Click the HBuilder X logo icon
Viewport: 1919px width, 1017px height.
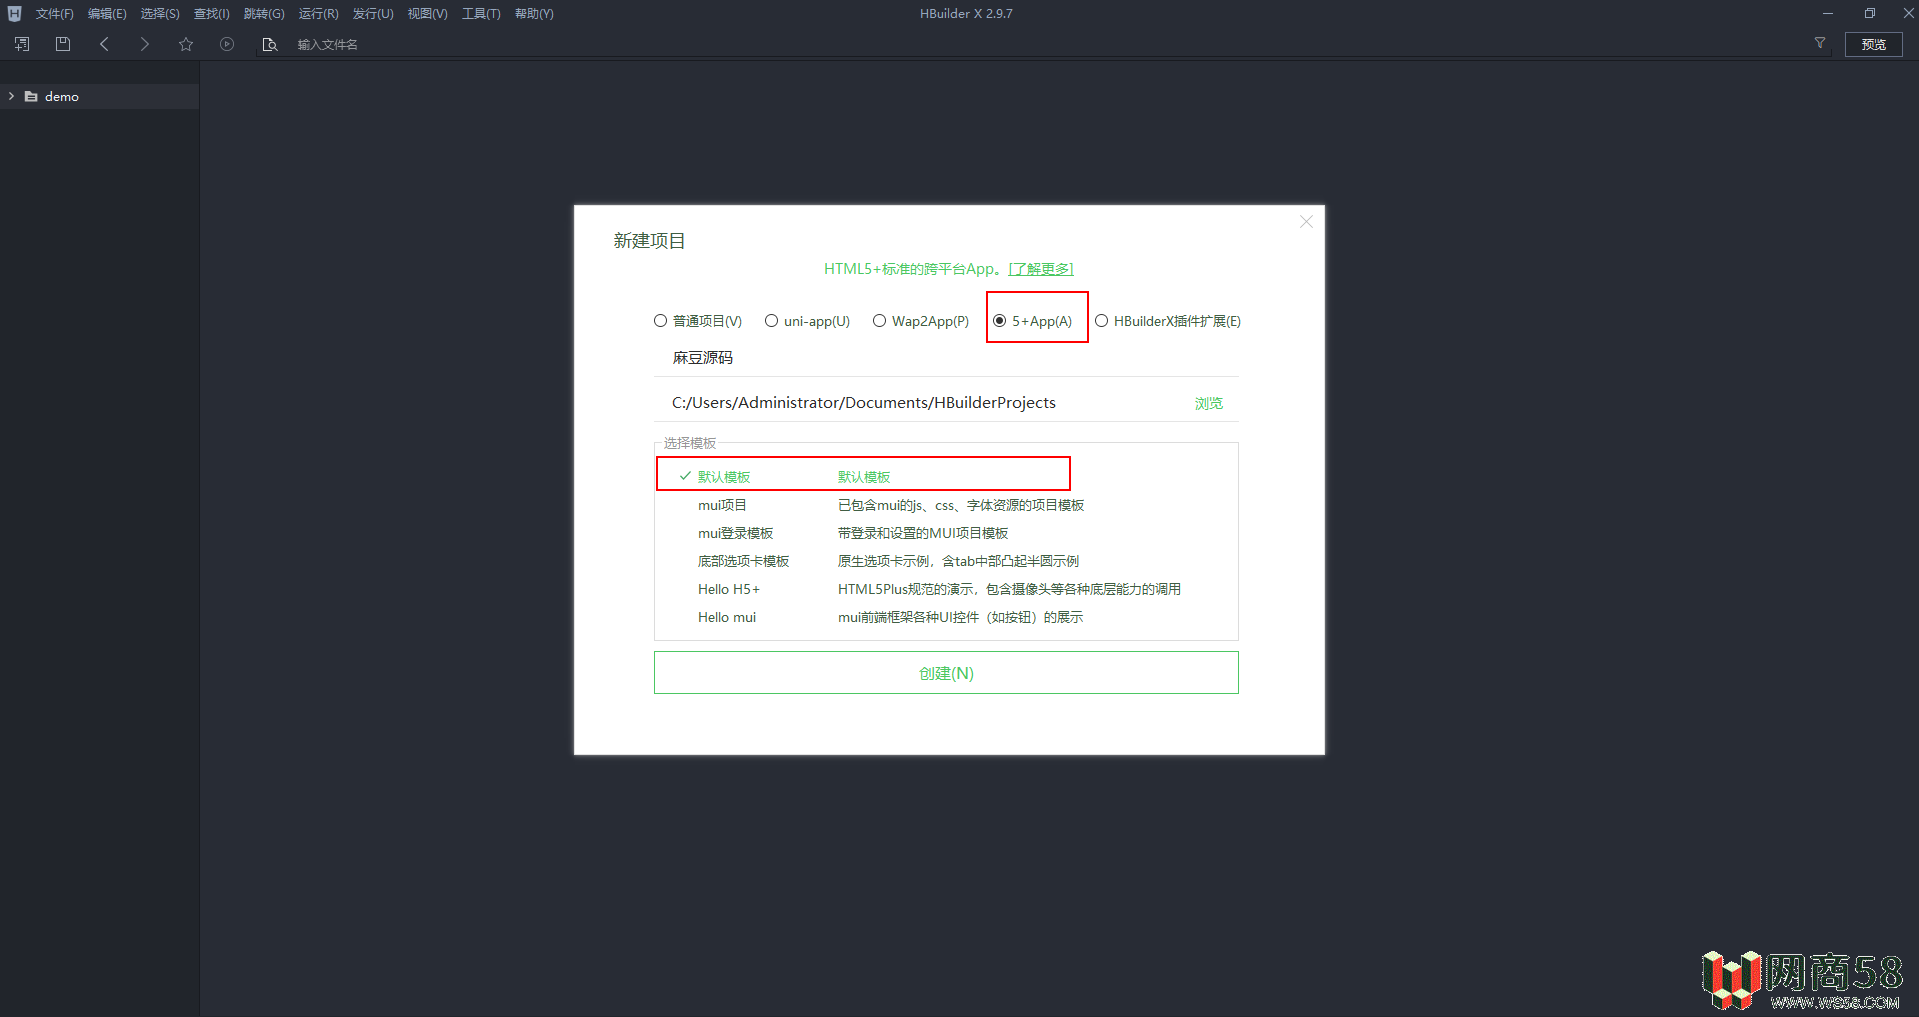(14, 13)
